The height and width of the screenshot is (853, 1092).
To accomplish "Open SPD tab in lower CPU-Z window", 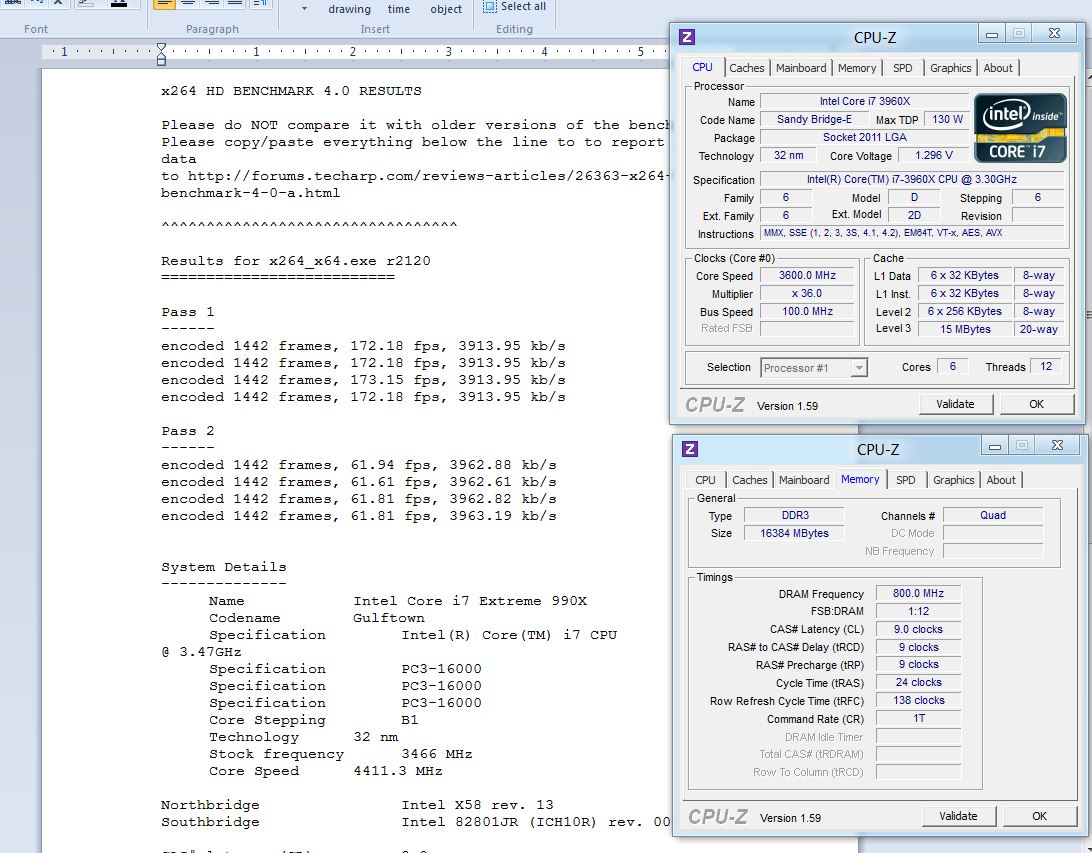I will pos(905,480).
